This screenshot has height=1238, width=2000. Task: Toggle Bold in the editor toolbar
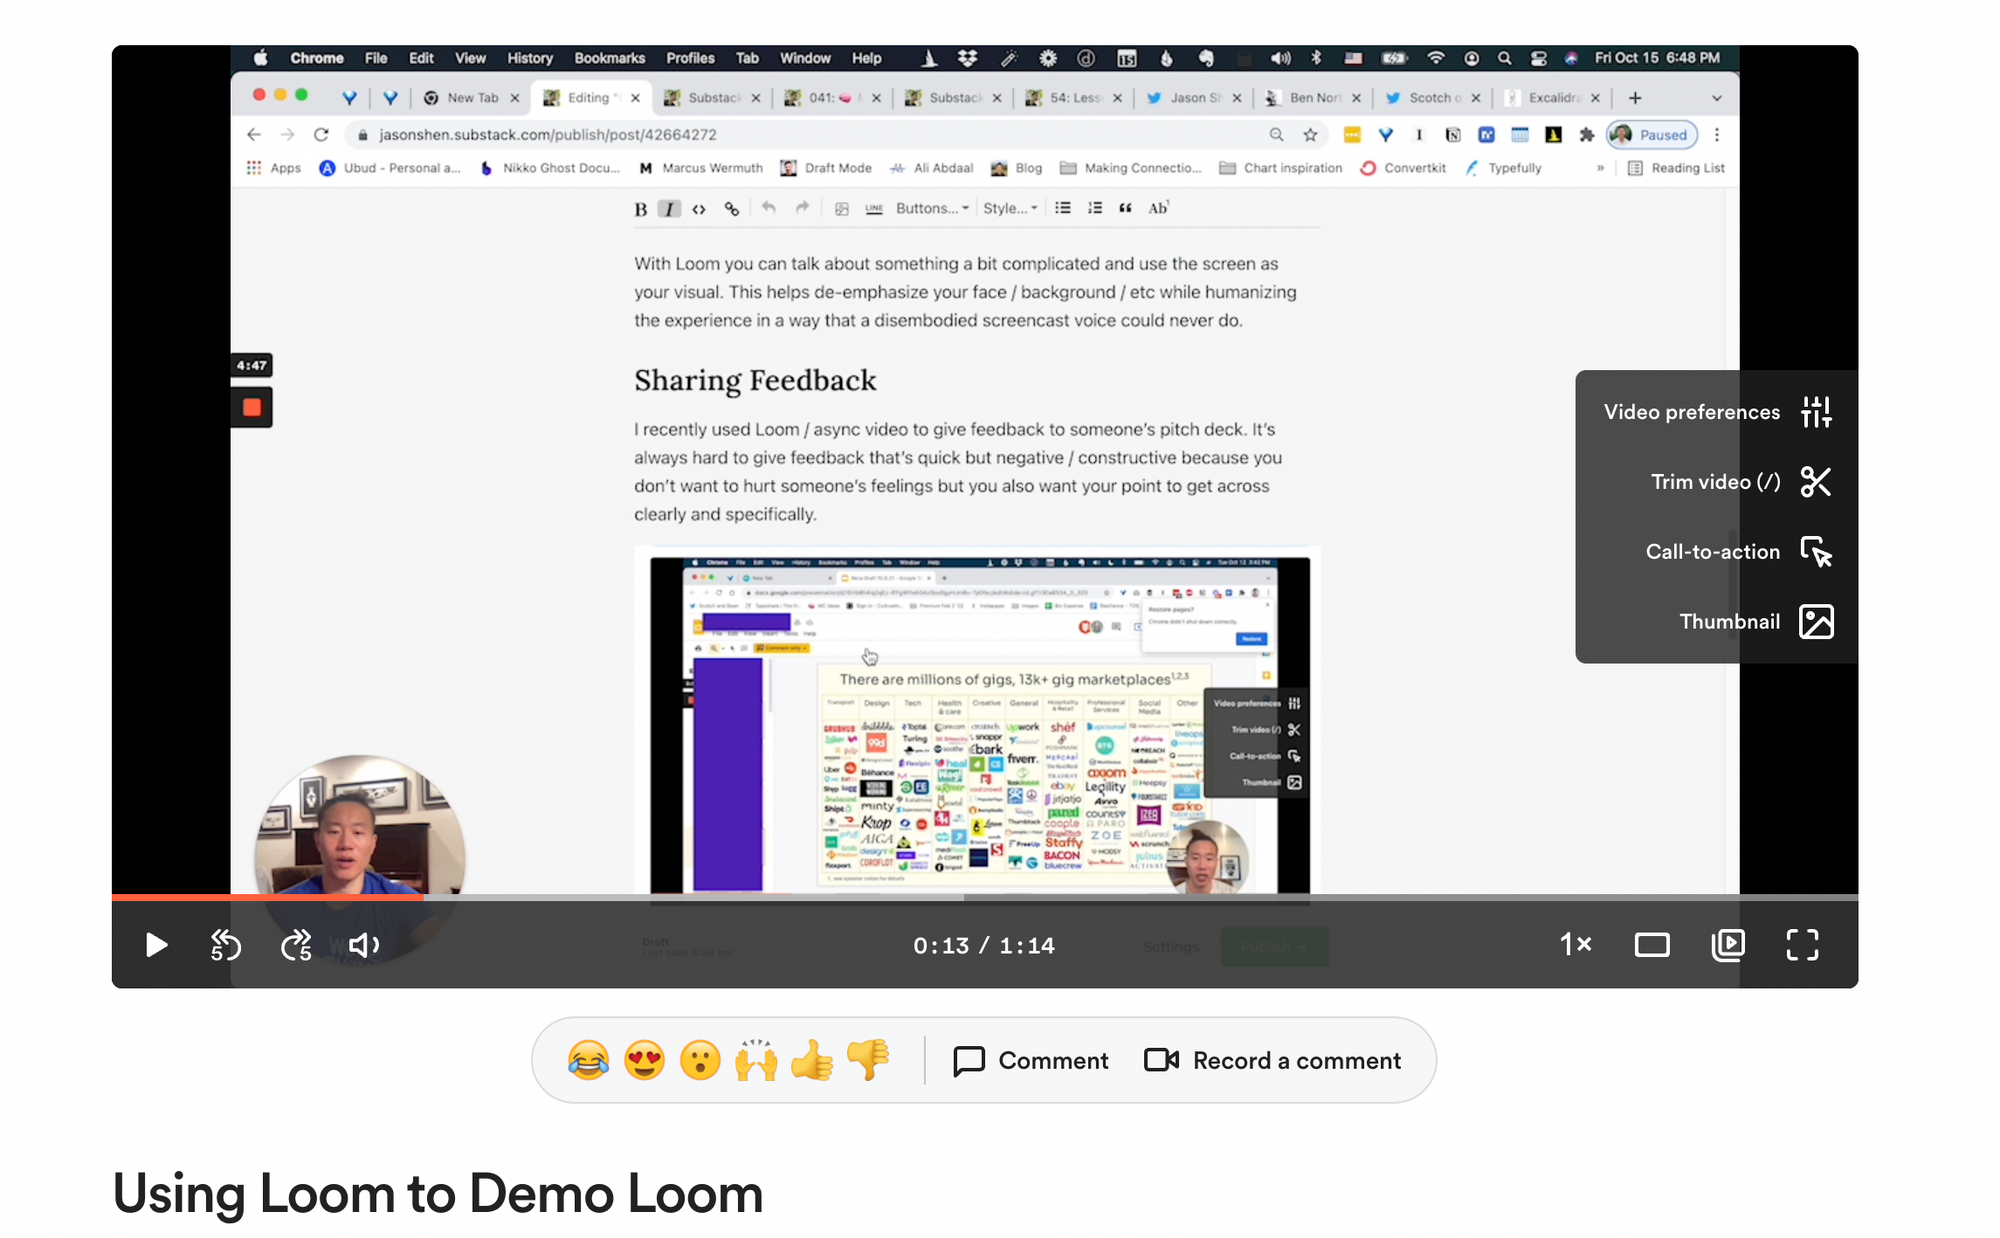pos(641,209)
